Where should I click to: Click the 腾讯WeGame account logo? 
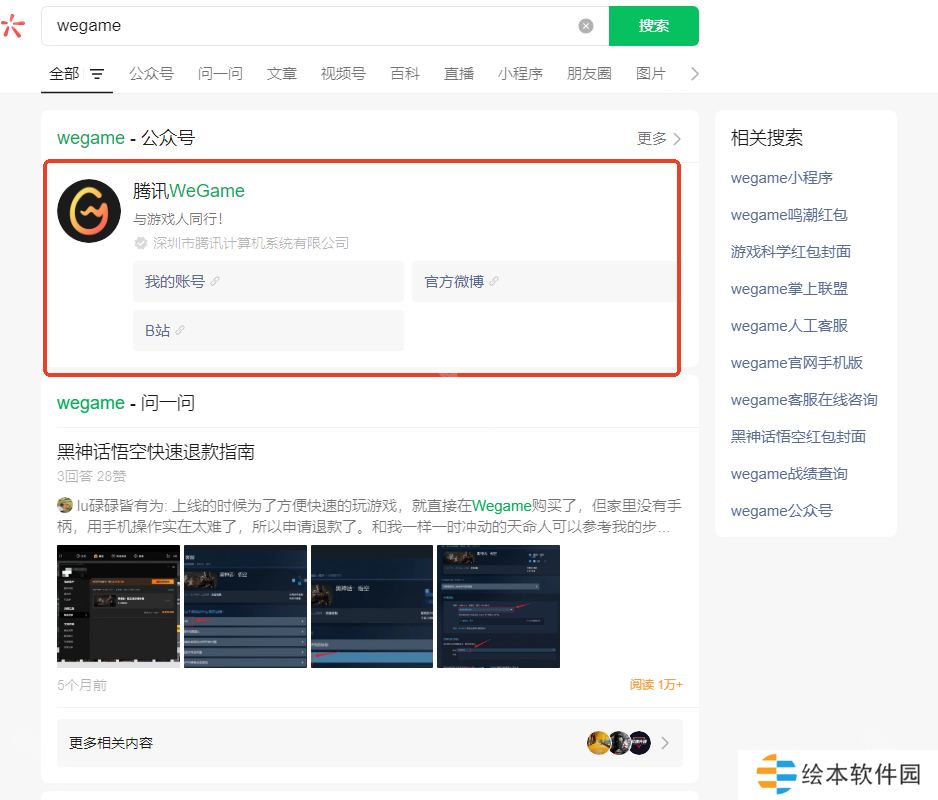coord(89,211)
